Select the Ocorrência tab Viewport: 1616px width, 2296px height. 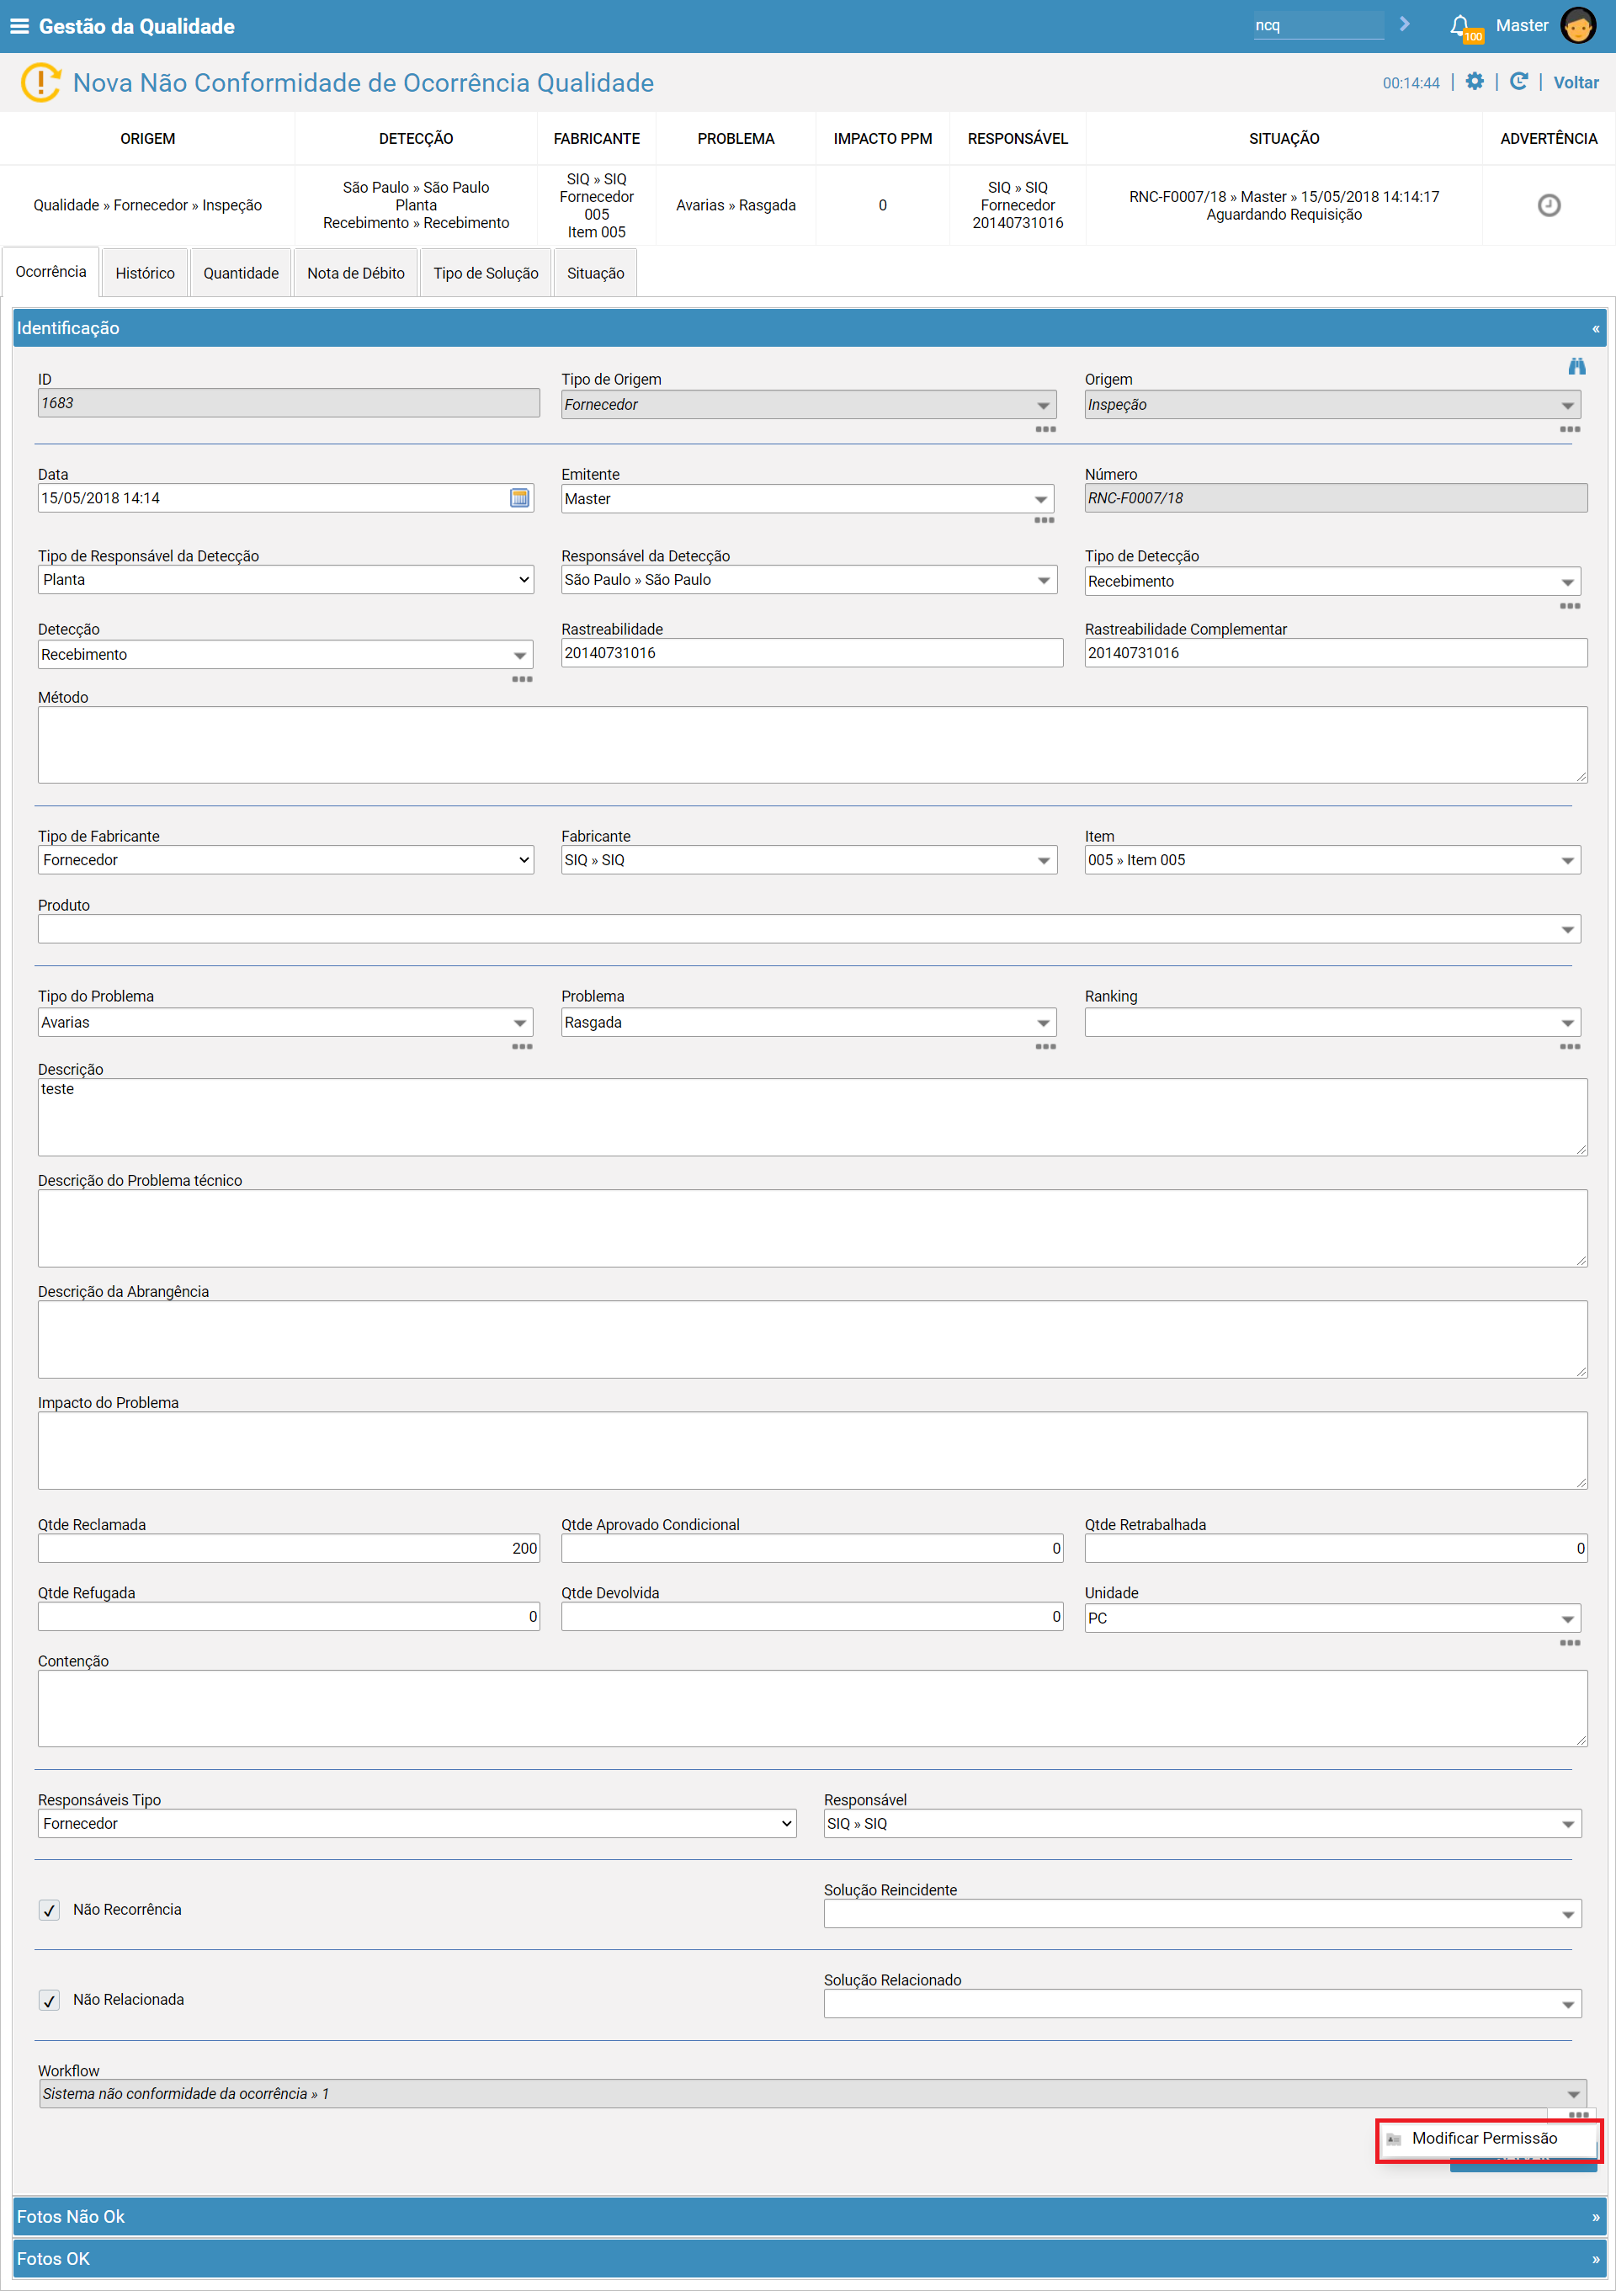tap(51, 272)
